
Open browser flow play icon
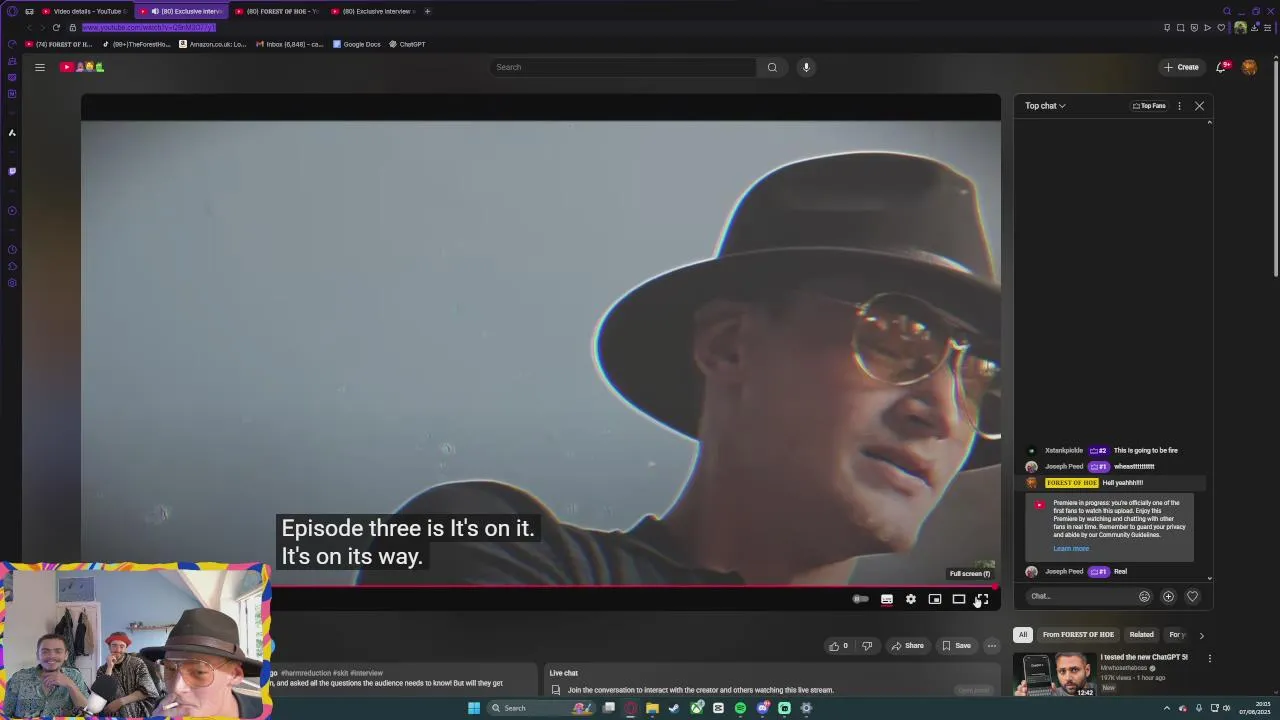tap(1208, 27)
